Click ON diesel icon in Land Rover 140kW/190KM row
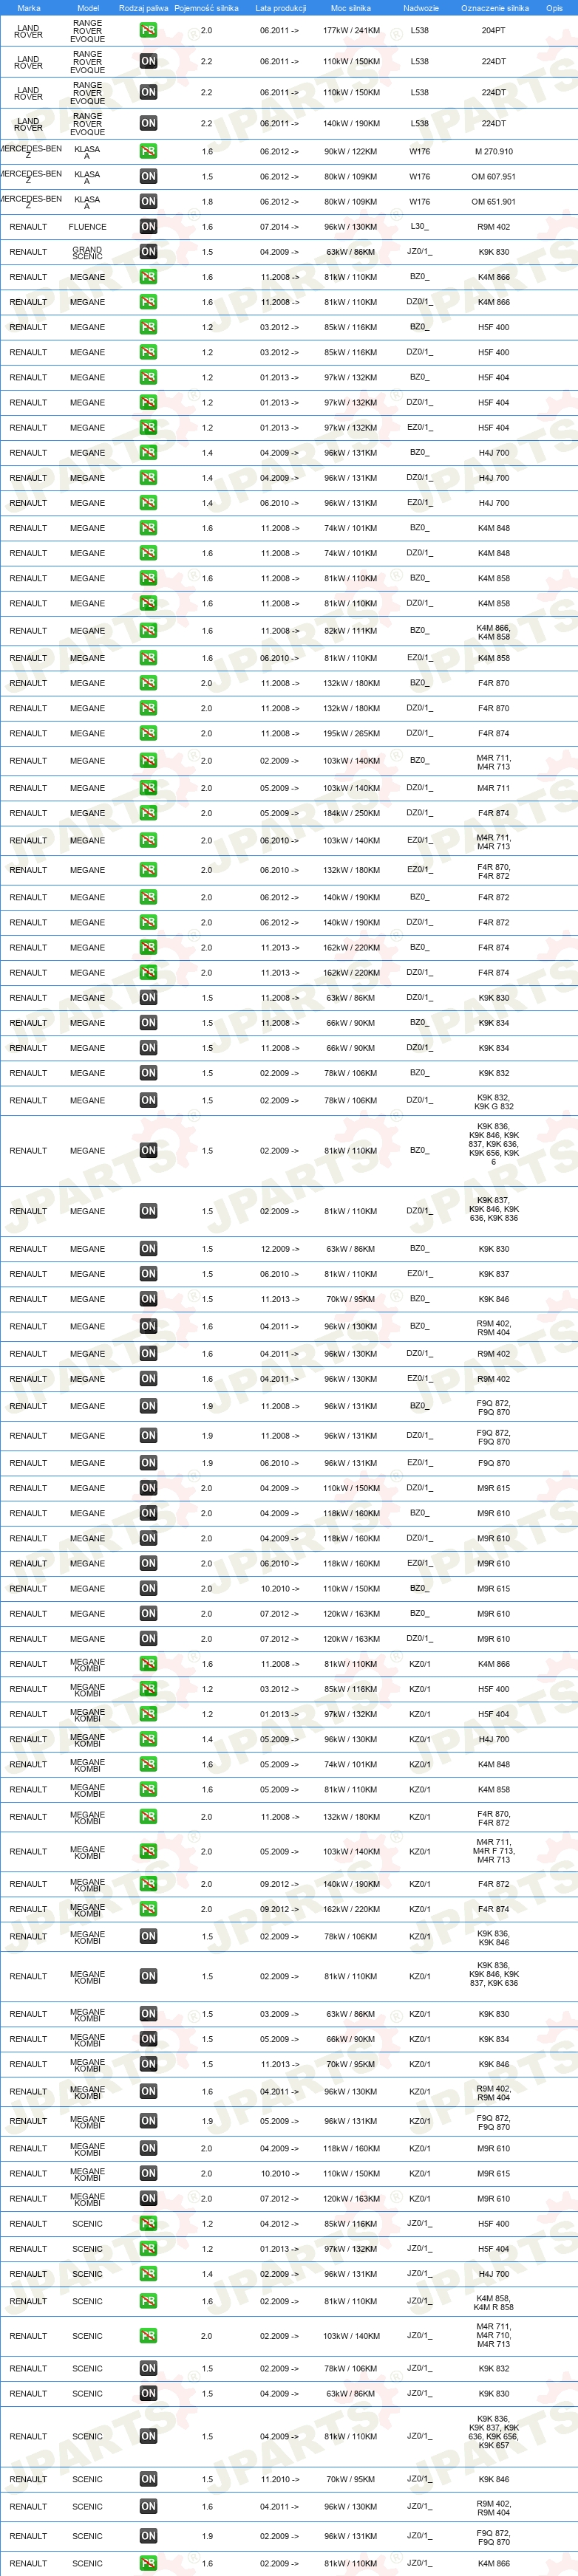 coord(148,124)
